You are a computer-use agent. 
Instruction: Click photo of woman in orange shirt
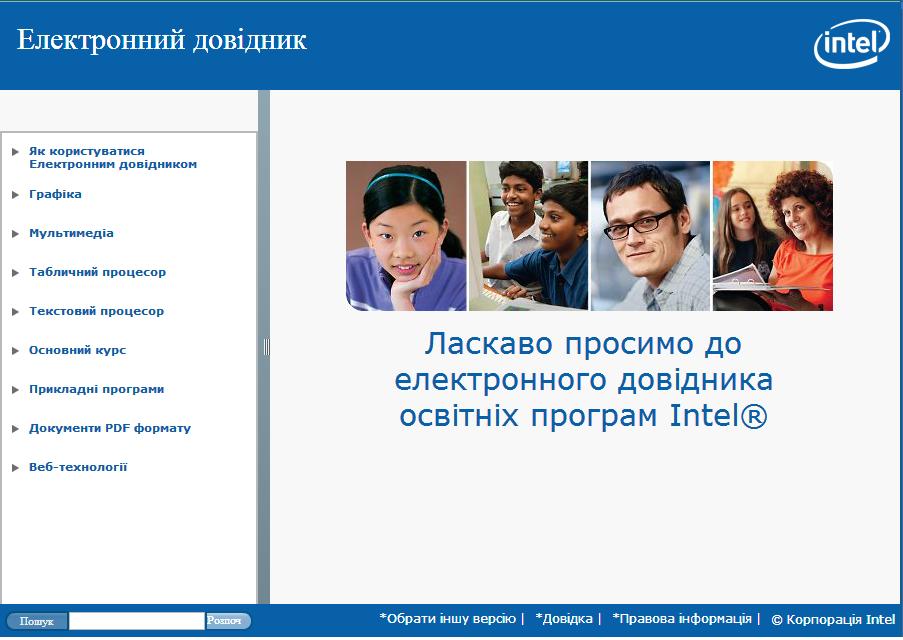tap(773, 236)
